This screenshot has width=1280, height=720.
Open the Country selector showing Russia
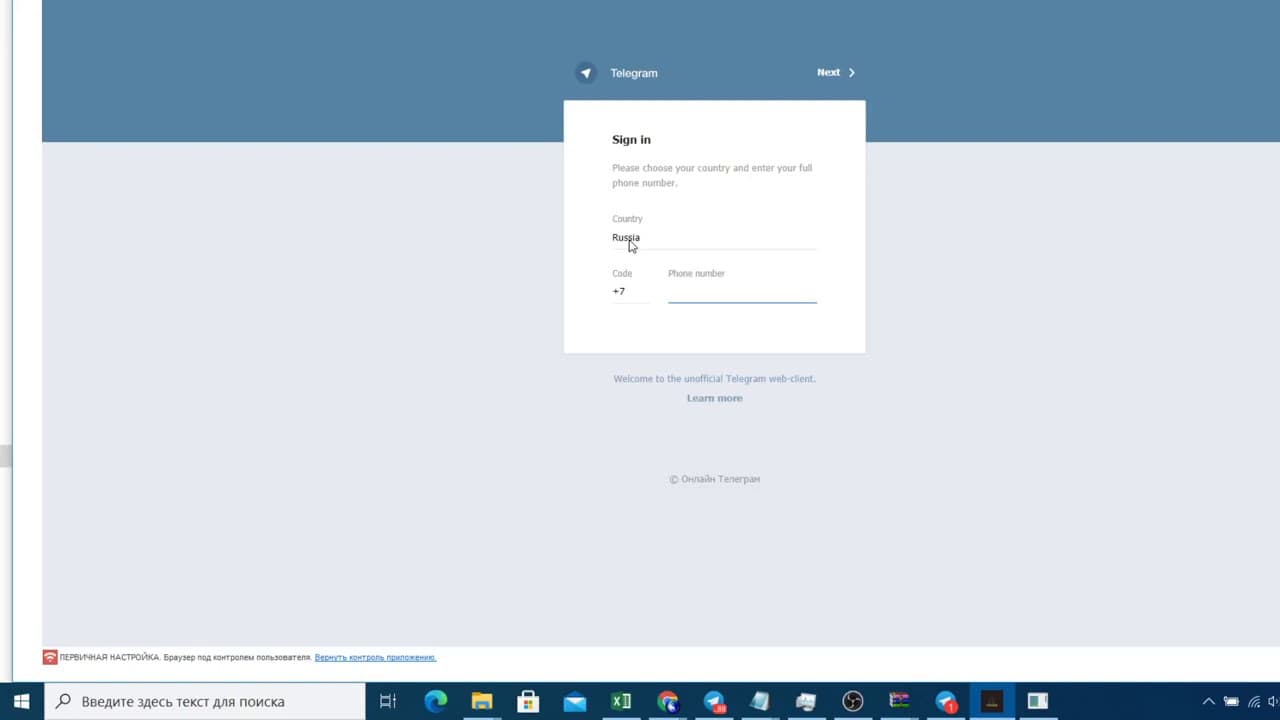[714, 238]
